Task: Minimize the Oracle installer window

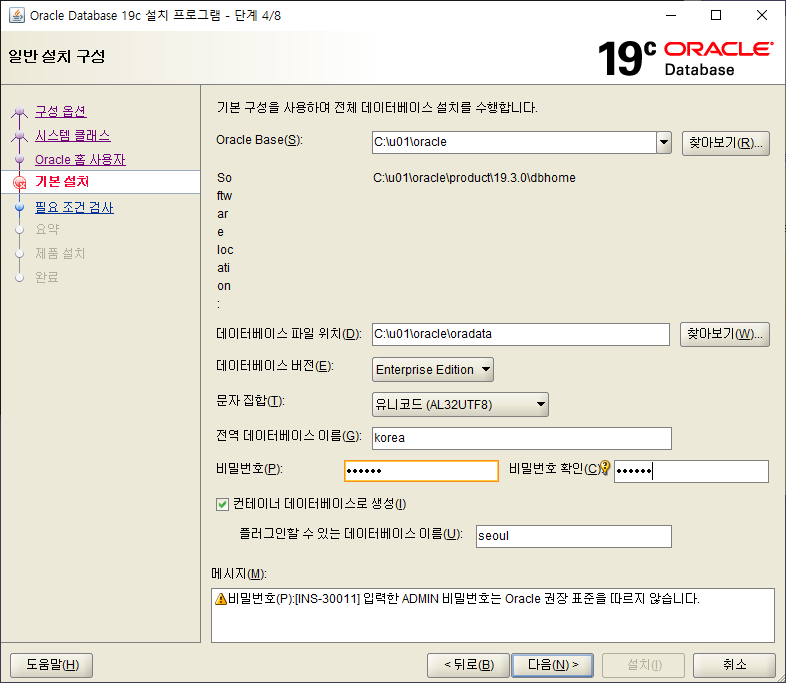Action: point(671,16)
